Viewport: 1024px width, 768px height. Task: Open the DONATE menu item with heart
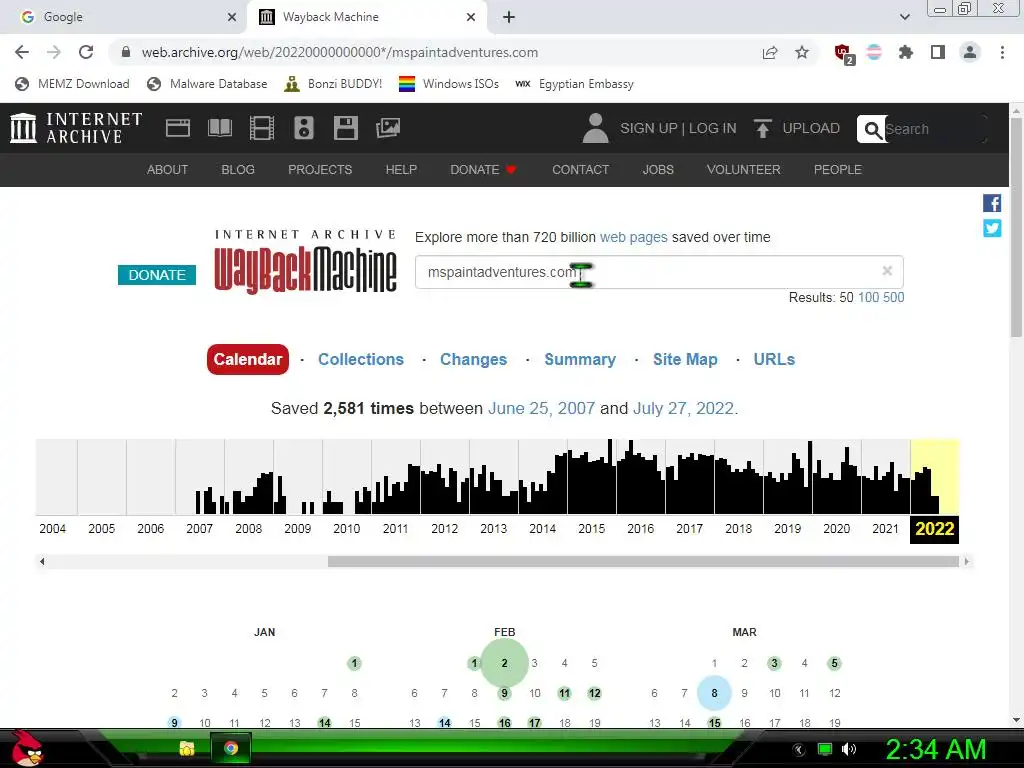483,170
